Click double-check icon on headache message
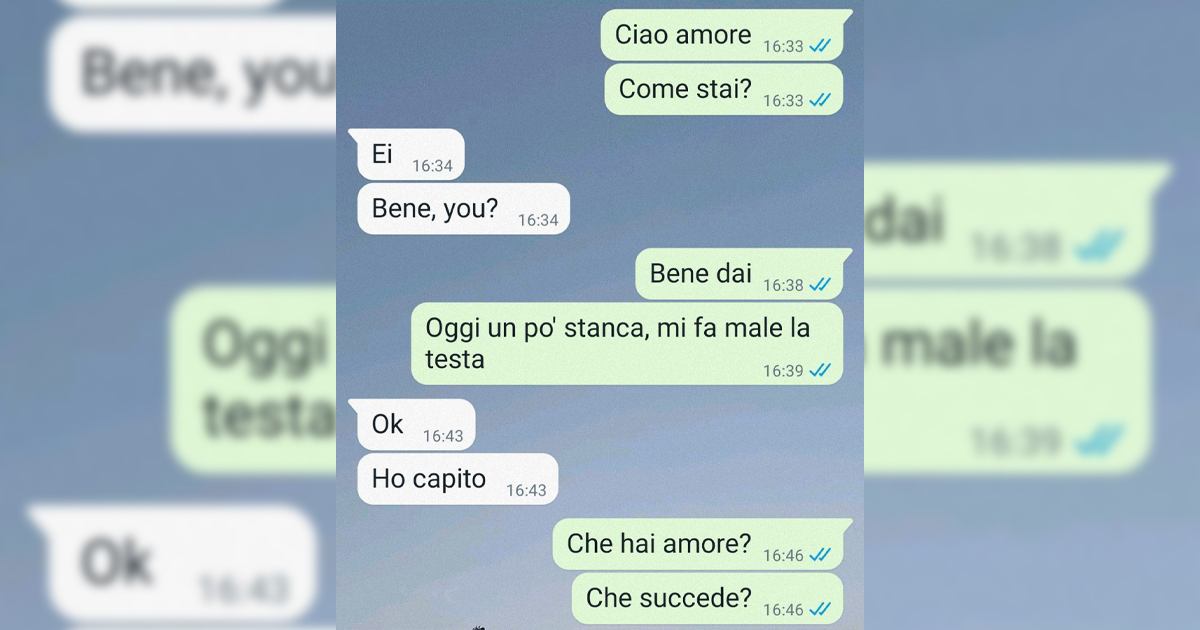This screenshot has height=630, width=1200. pyautogui.click(x=821, y=371)
